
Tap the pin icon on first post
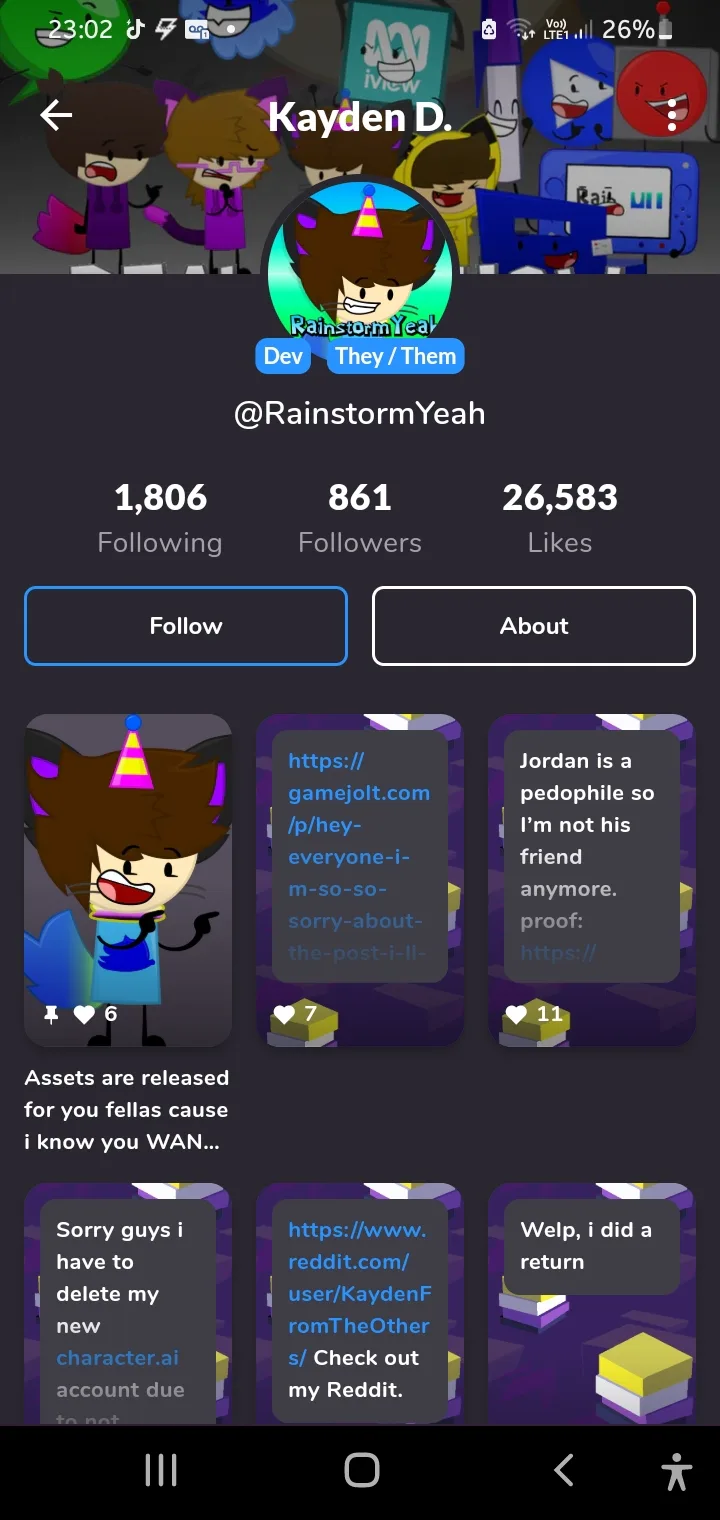point(51,1014)
